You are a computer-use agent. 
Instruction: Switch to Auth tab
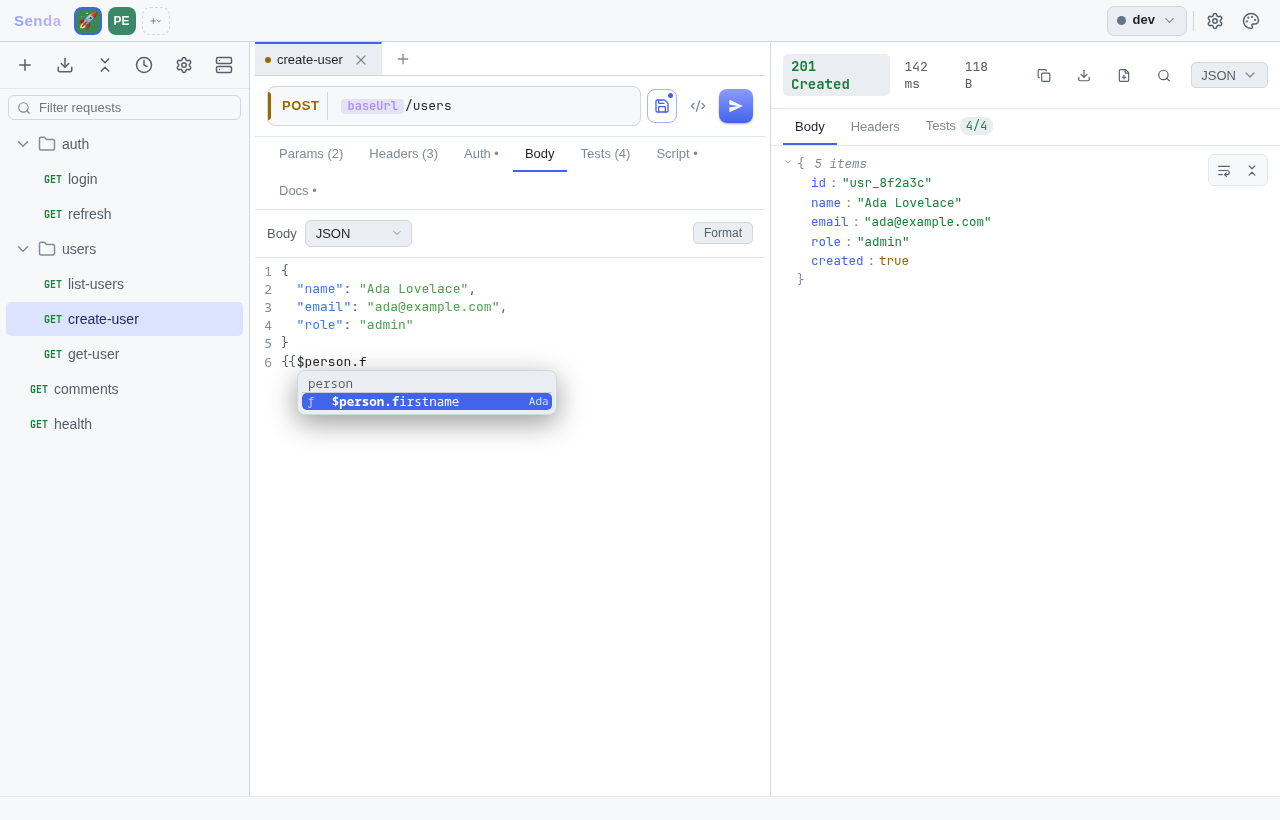tap(481, 154)
